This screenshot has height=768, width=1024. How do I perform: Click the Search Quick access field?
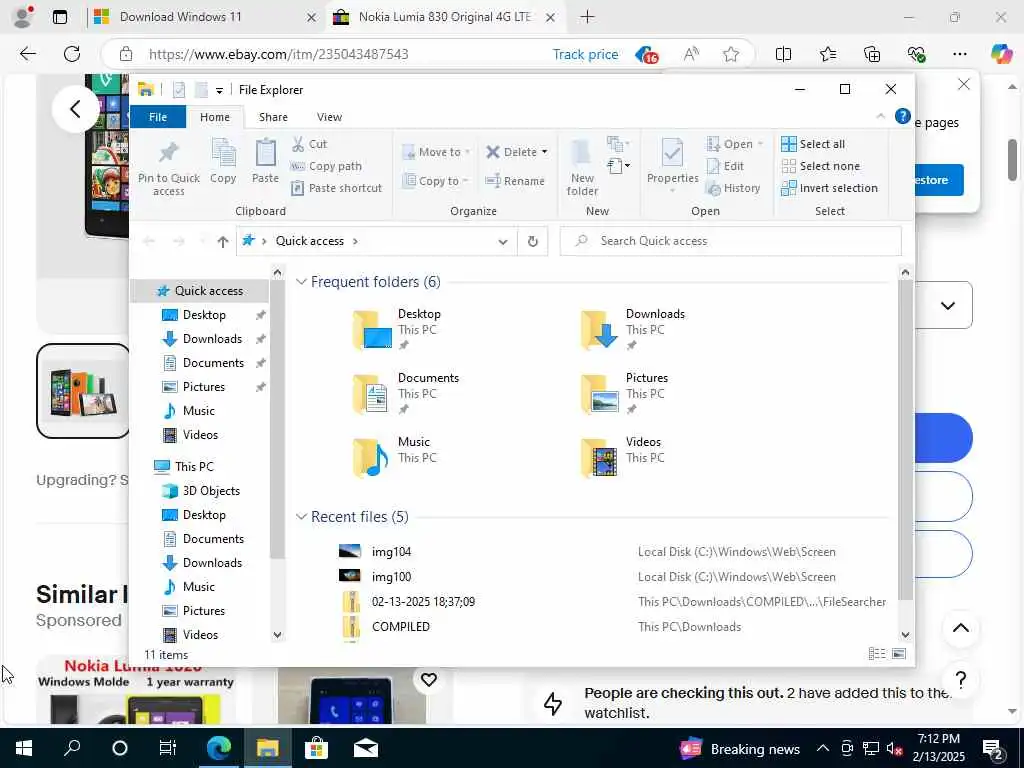[x=730, y=241]
